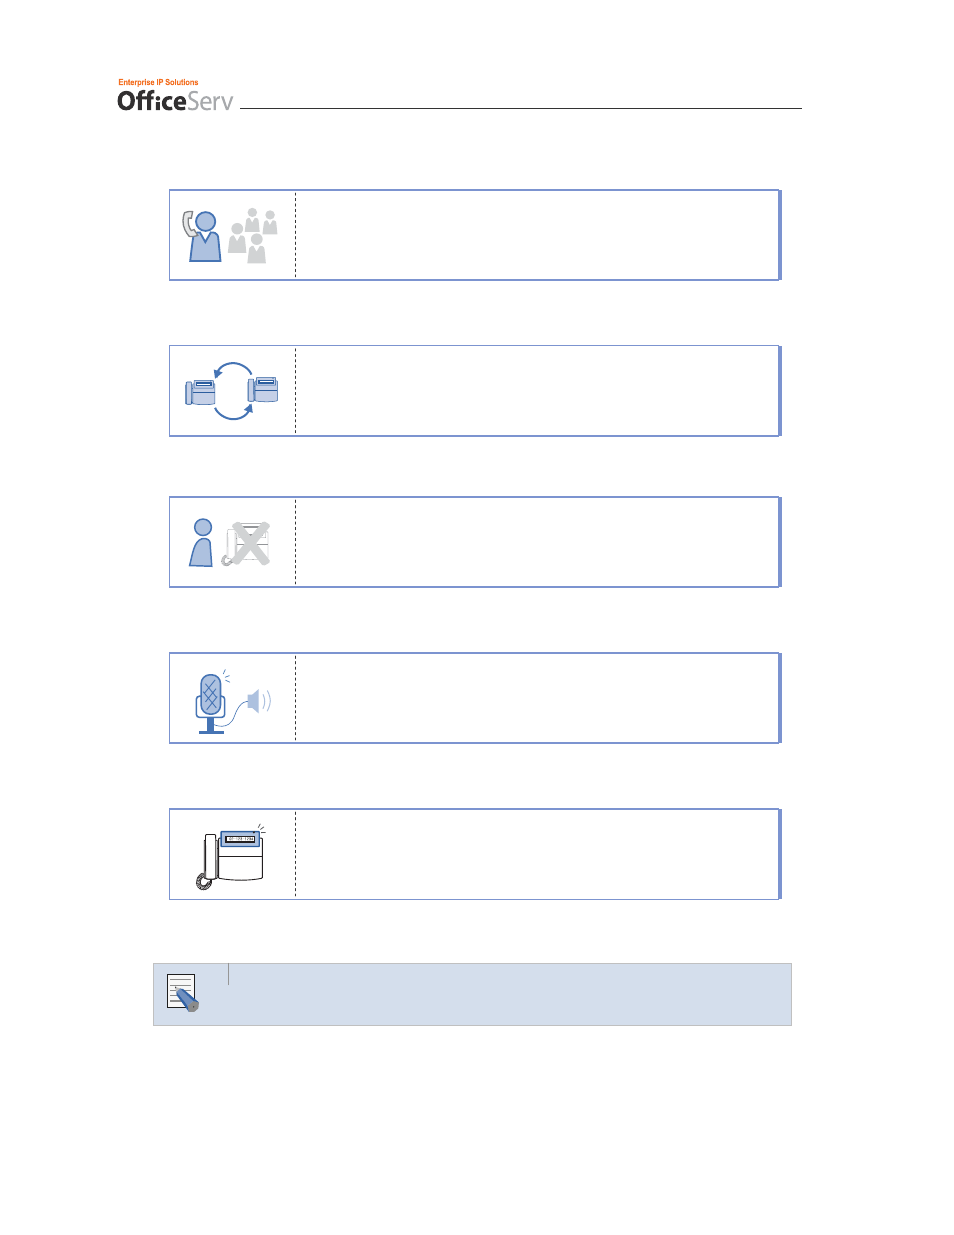This screenshot has width=954, height=1235.
Task: Select the orange Enterprise IP Solutions tagline
Action: [x=158, y=82]
